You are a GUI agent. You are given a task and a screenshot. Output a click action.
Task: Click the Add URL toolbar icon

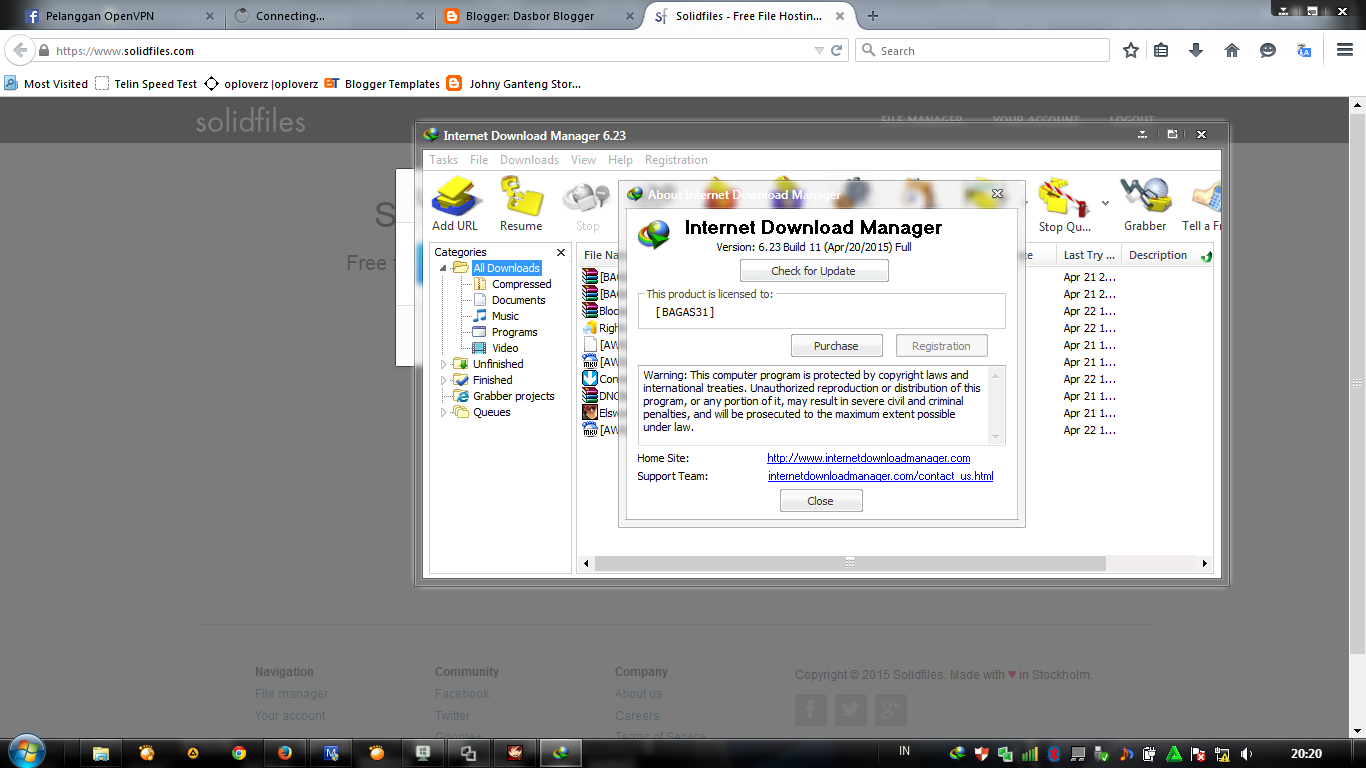coord(456,204)
